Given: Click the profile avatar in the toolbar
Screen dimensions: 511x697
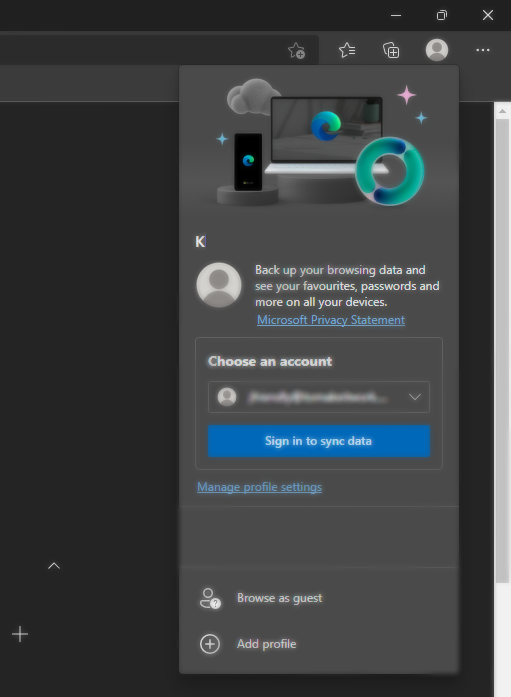Looking at the screenshot, I should [437, 50].
